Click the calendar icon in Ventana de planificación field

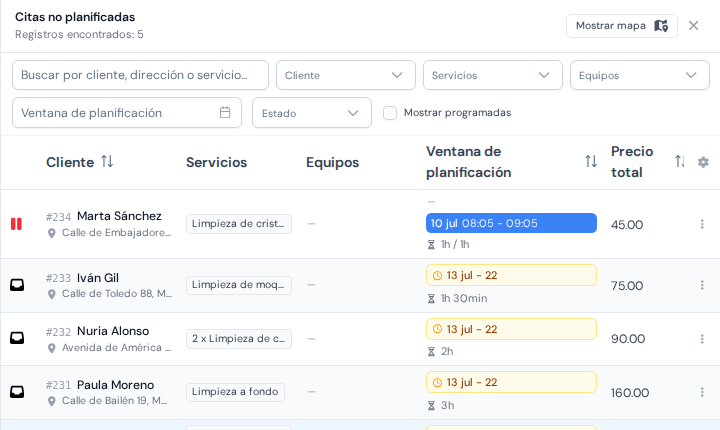[x=225, y=112]
